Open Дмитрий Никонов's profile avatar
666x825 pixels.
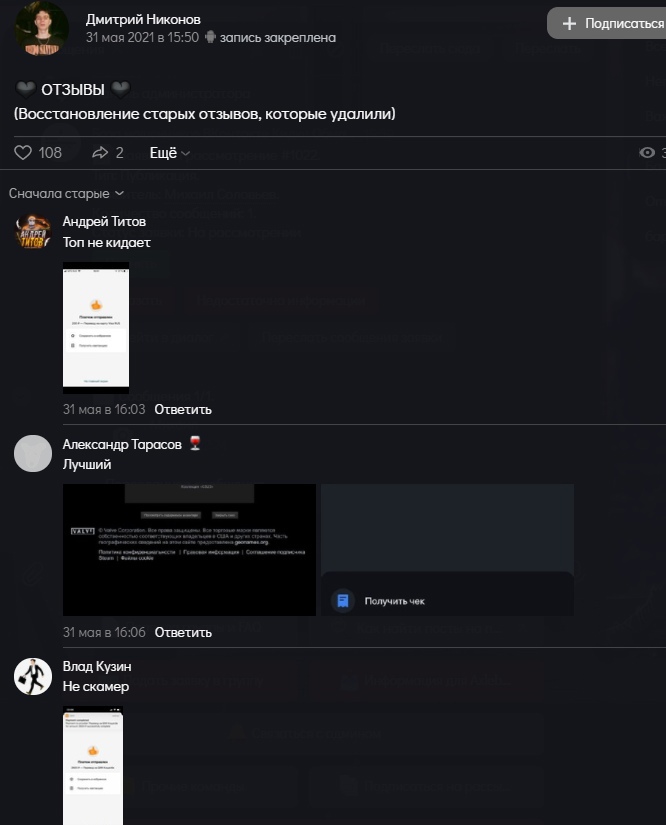coord(42,28)
